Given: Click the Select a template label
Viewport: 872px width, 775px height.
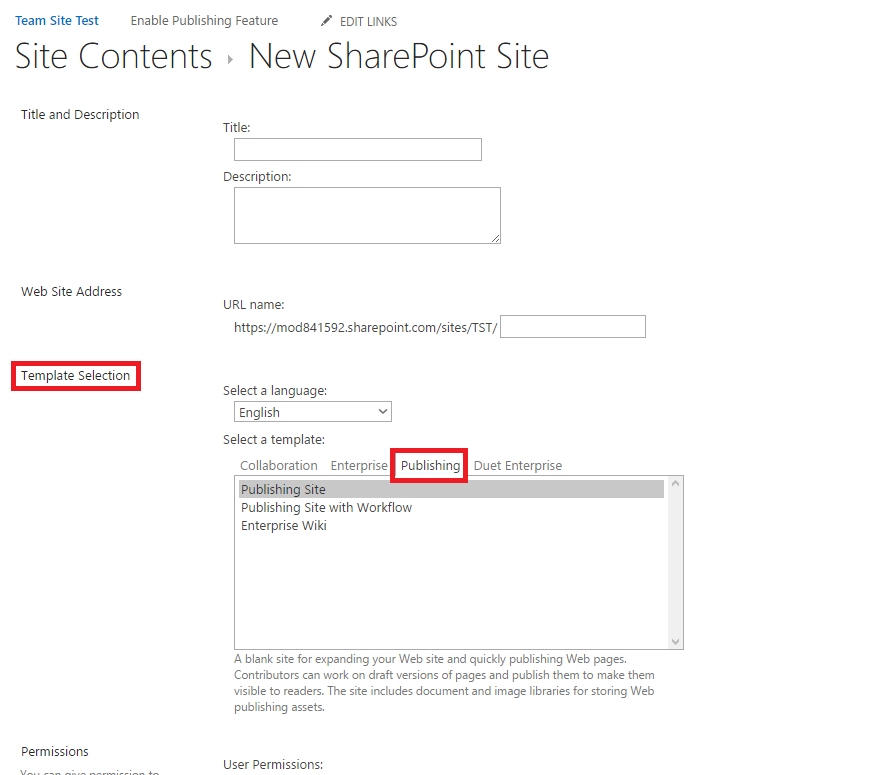Looking at the screenshot, I should point(274,440).
